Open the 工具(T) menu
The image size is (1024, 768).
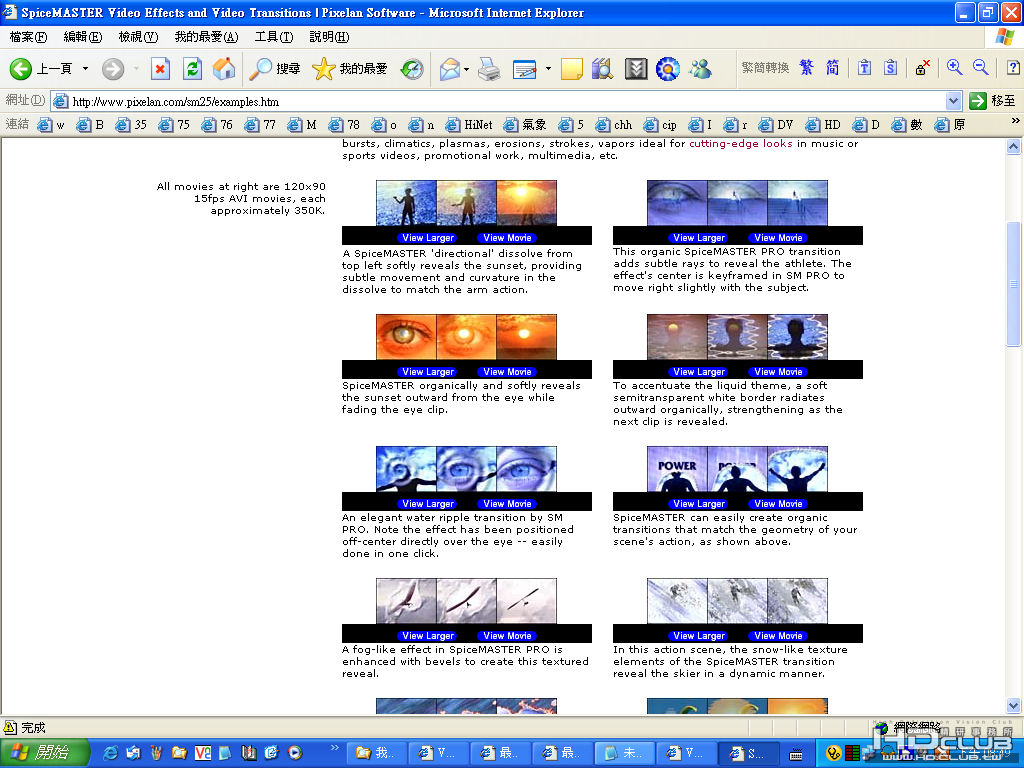click(274, 37)
